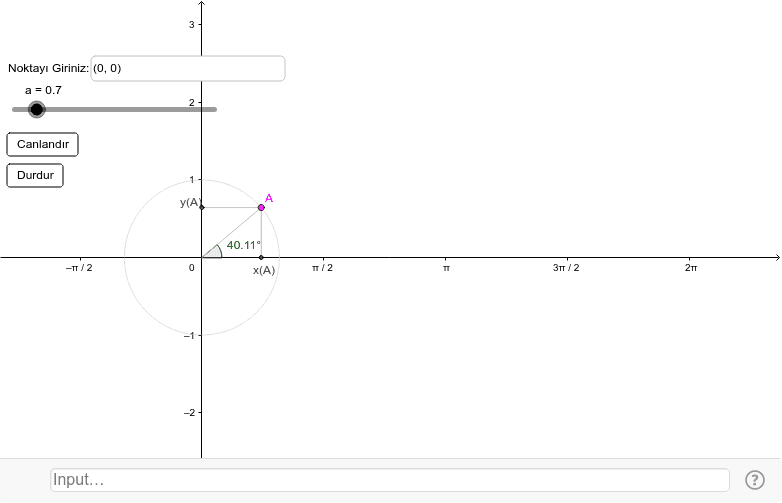
Task: Click the 2π axis label
Action: click(691, 268)
